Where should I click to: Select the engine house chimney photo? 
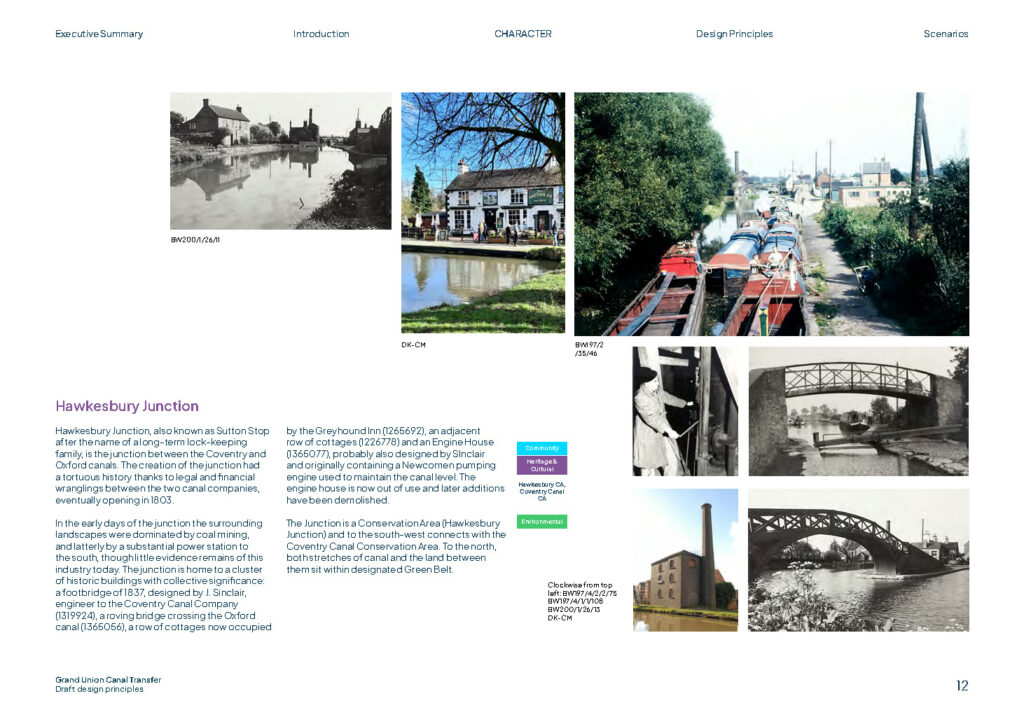[x=685, y=560]
